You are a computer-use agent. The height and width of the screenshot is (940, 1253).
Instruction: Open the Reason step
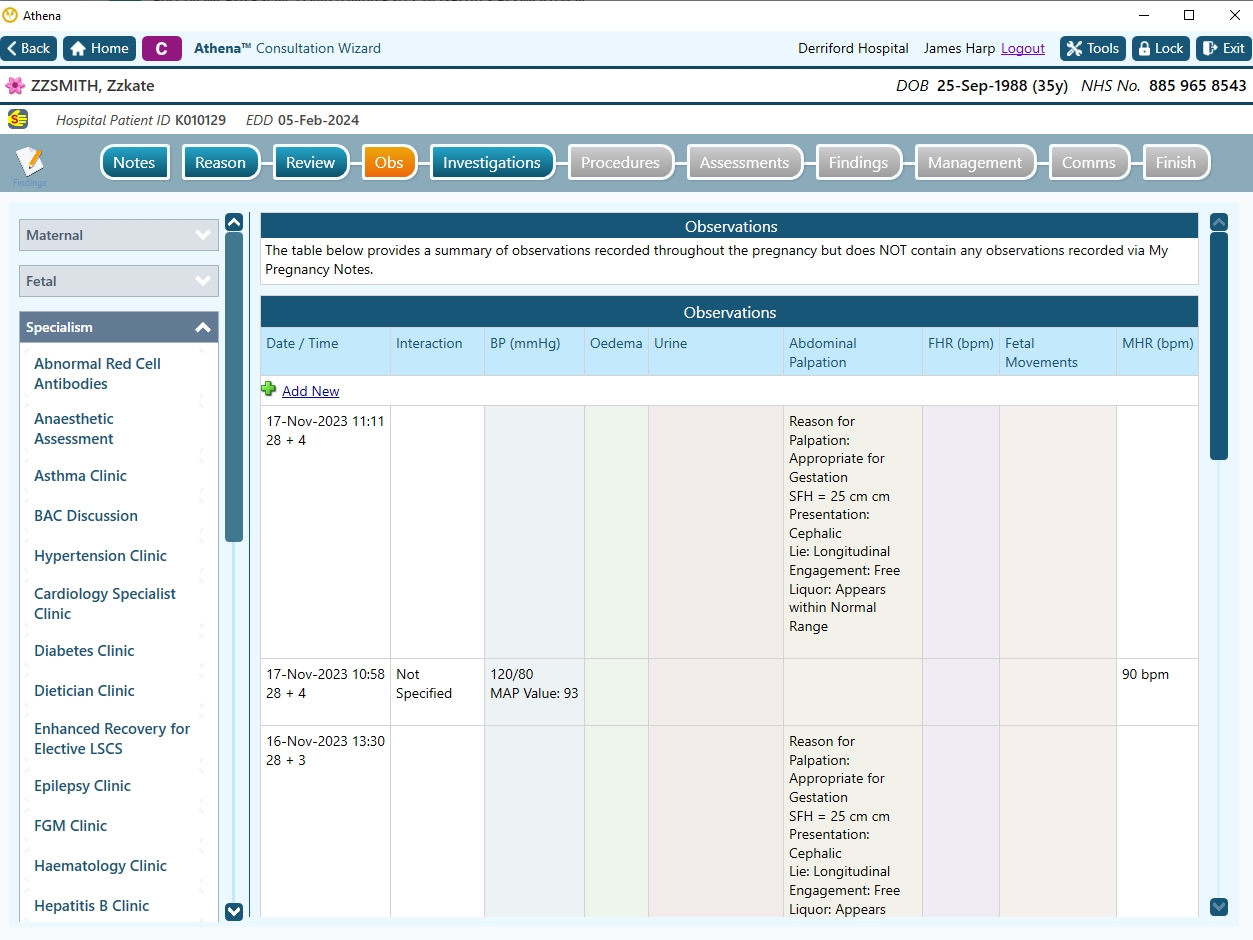(x=220, y=163)
